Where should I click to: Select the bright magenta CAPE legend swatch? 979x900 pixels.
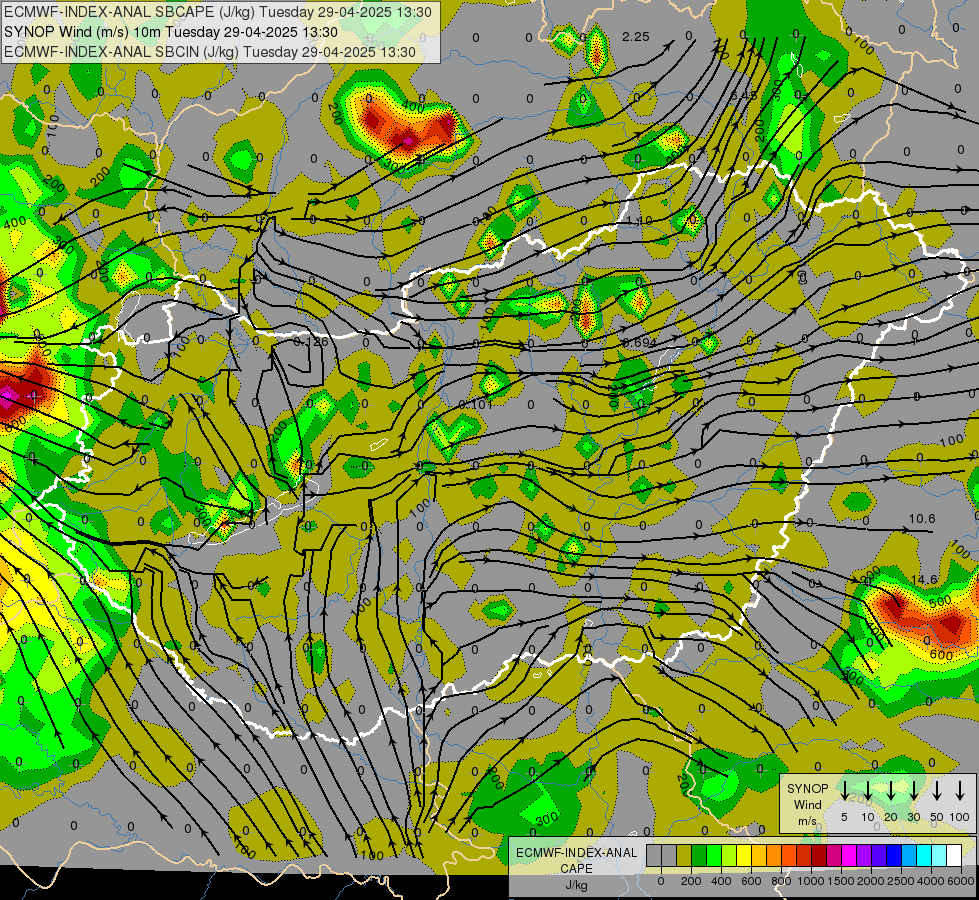pyautogui.click(x=849, y=855)
